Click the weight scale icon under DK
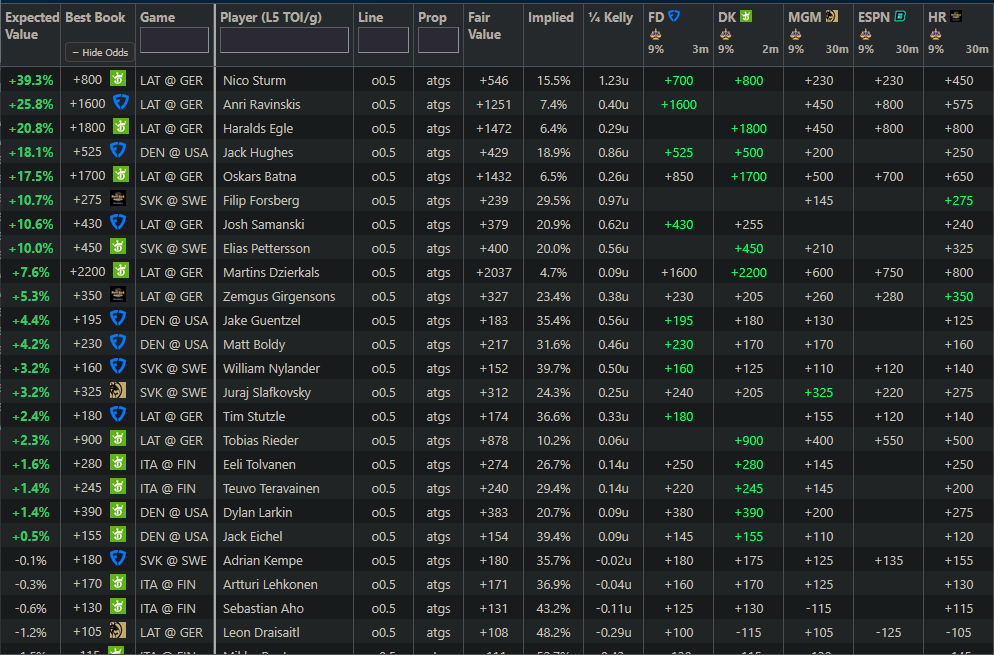 tap(725, 34)
